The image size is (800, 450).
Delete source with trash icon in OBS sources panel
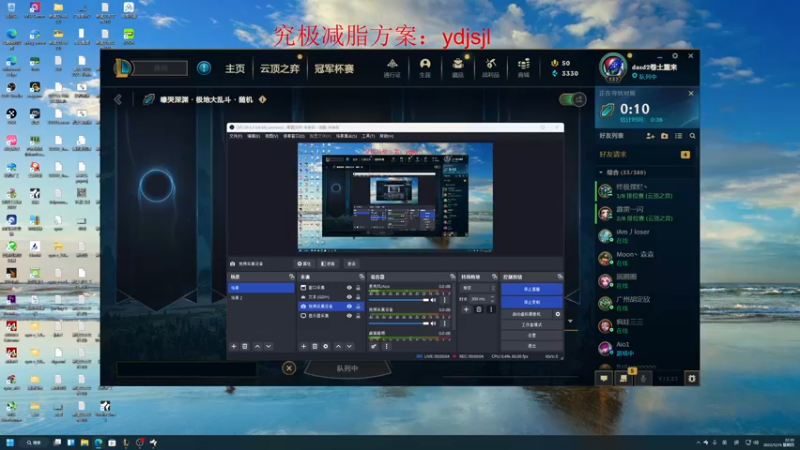tap(315, 346)
